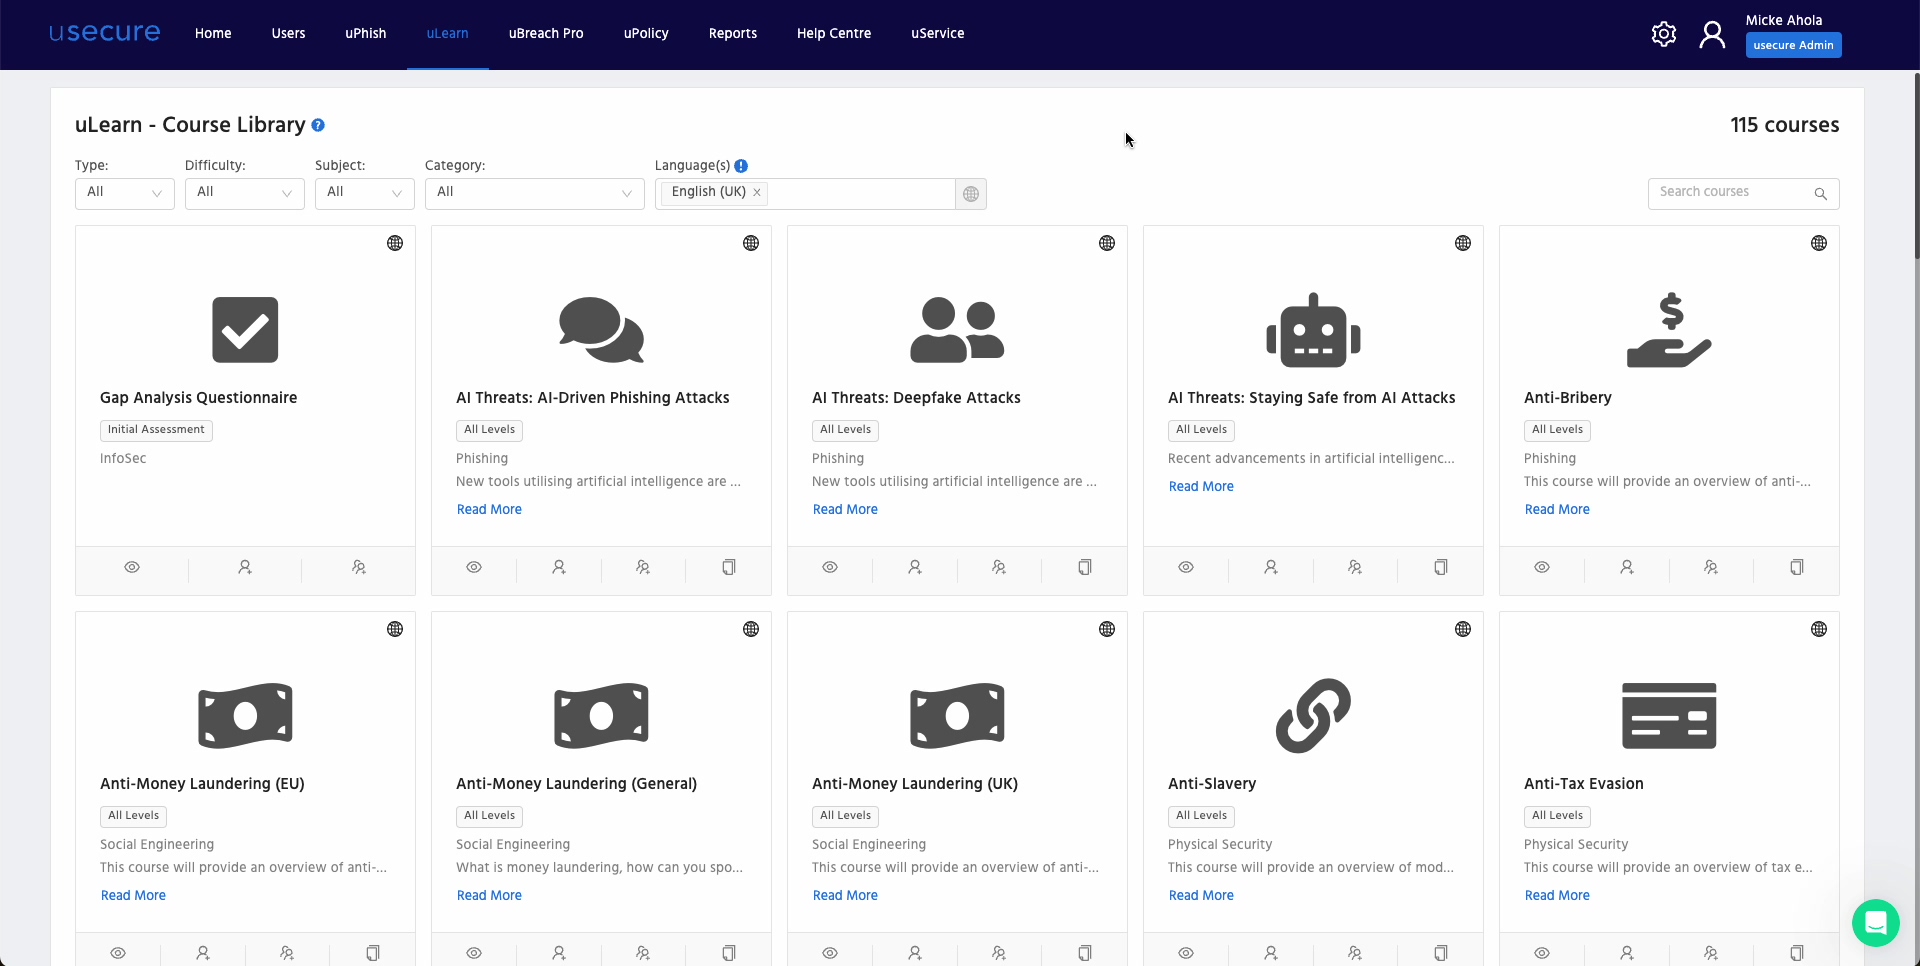Click the copy icon on Anti-Bribery card
The height and width of the screenshot is (966, 1920).
click(1797, 568)
